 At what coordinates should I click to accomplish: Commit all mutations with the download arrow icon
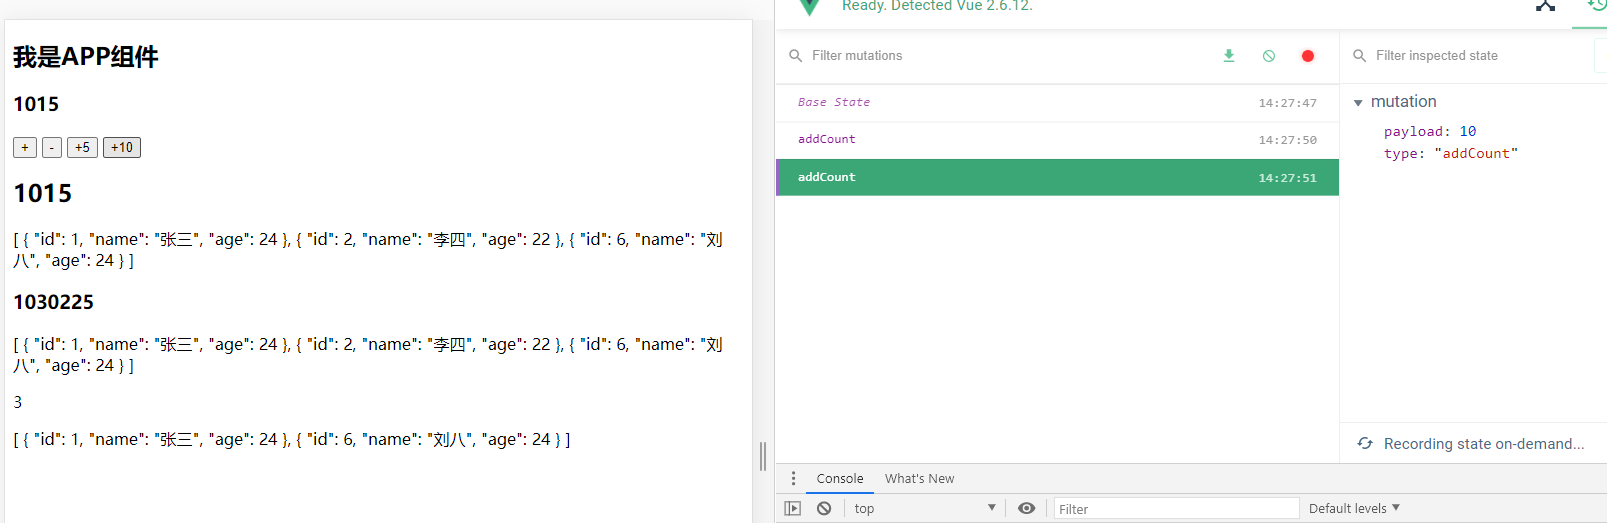pos(1229,56)
